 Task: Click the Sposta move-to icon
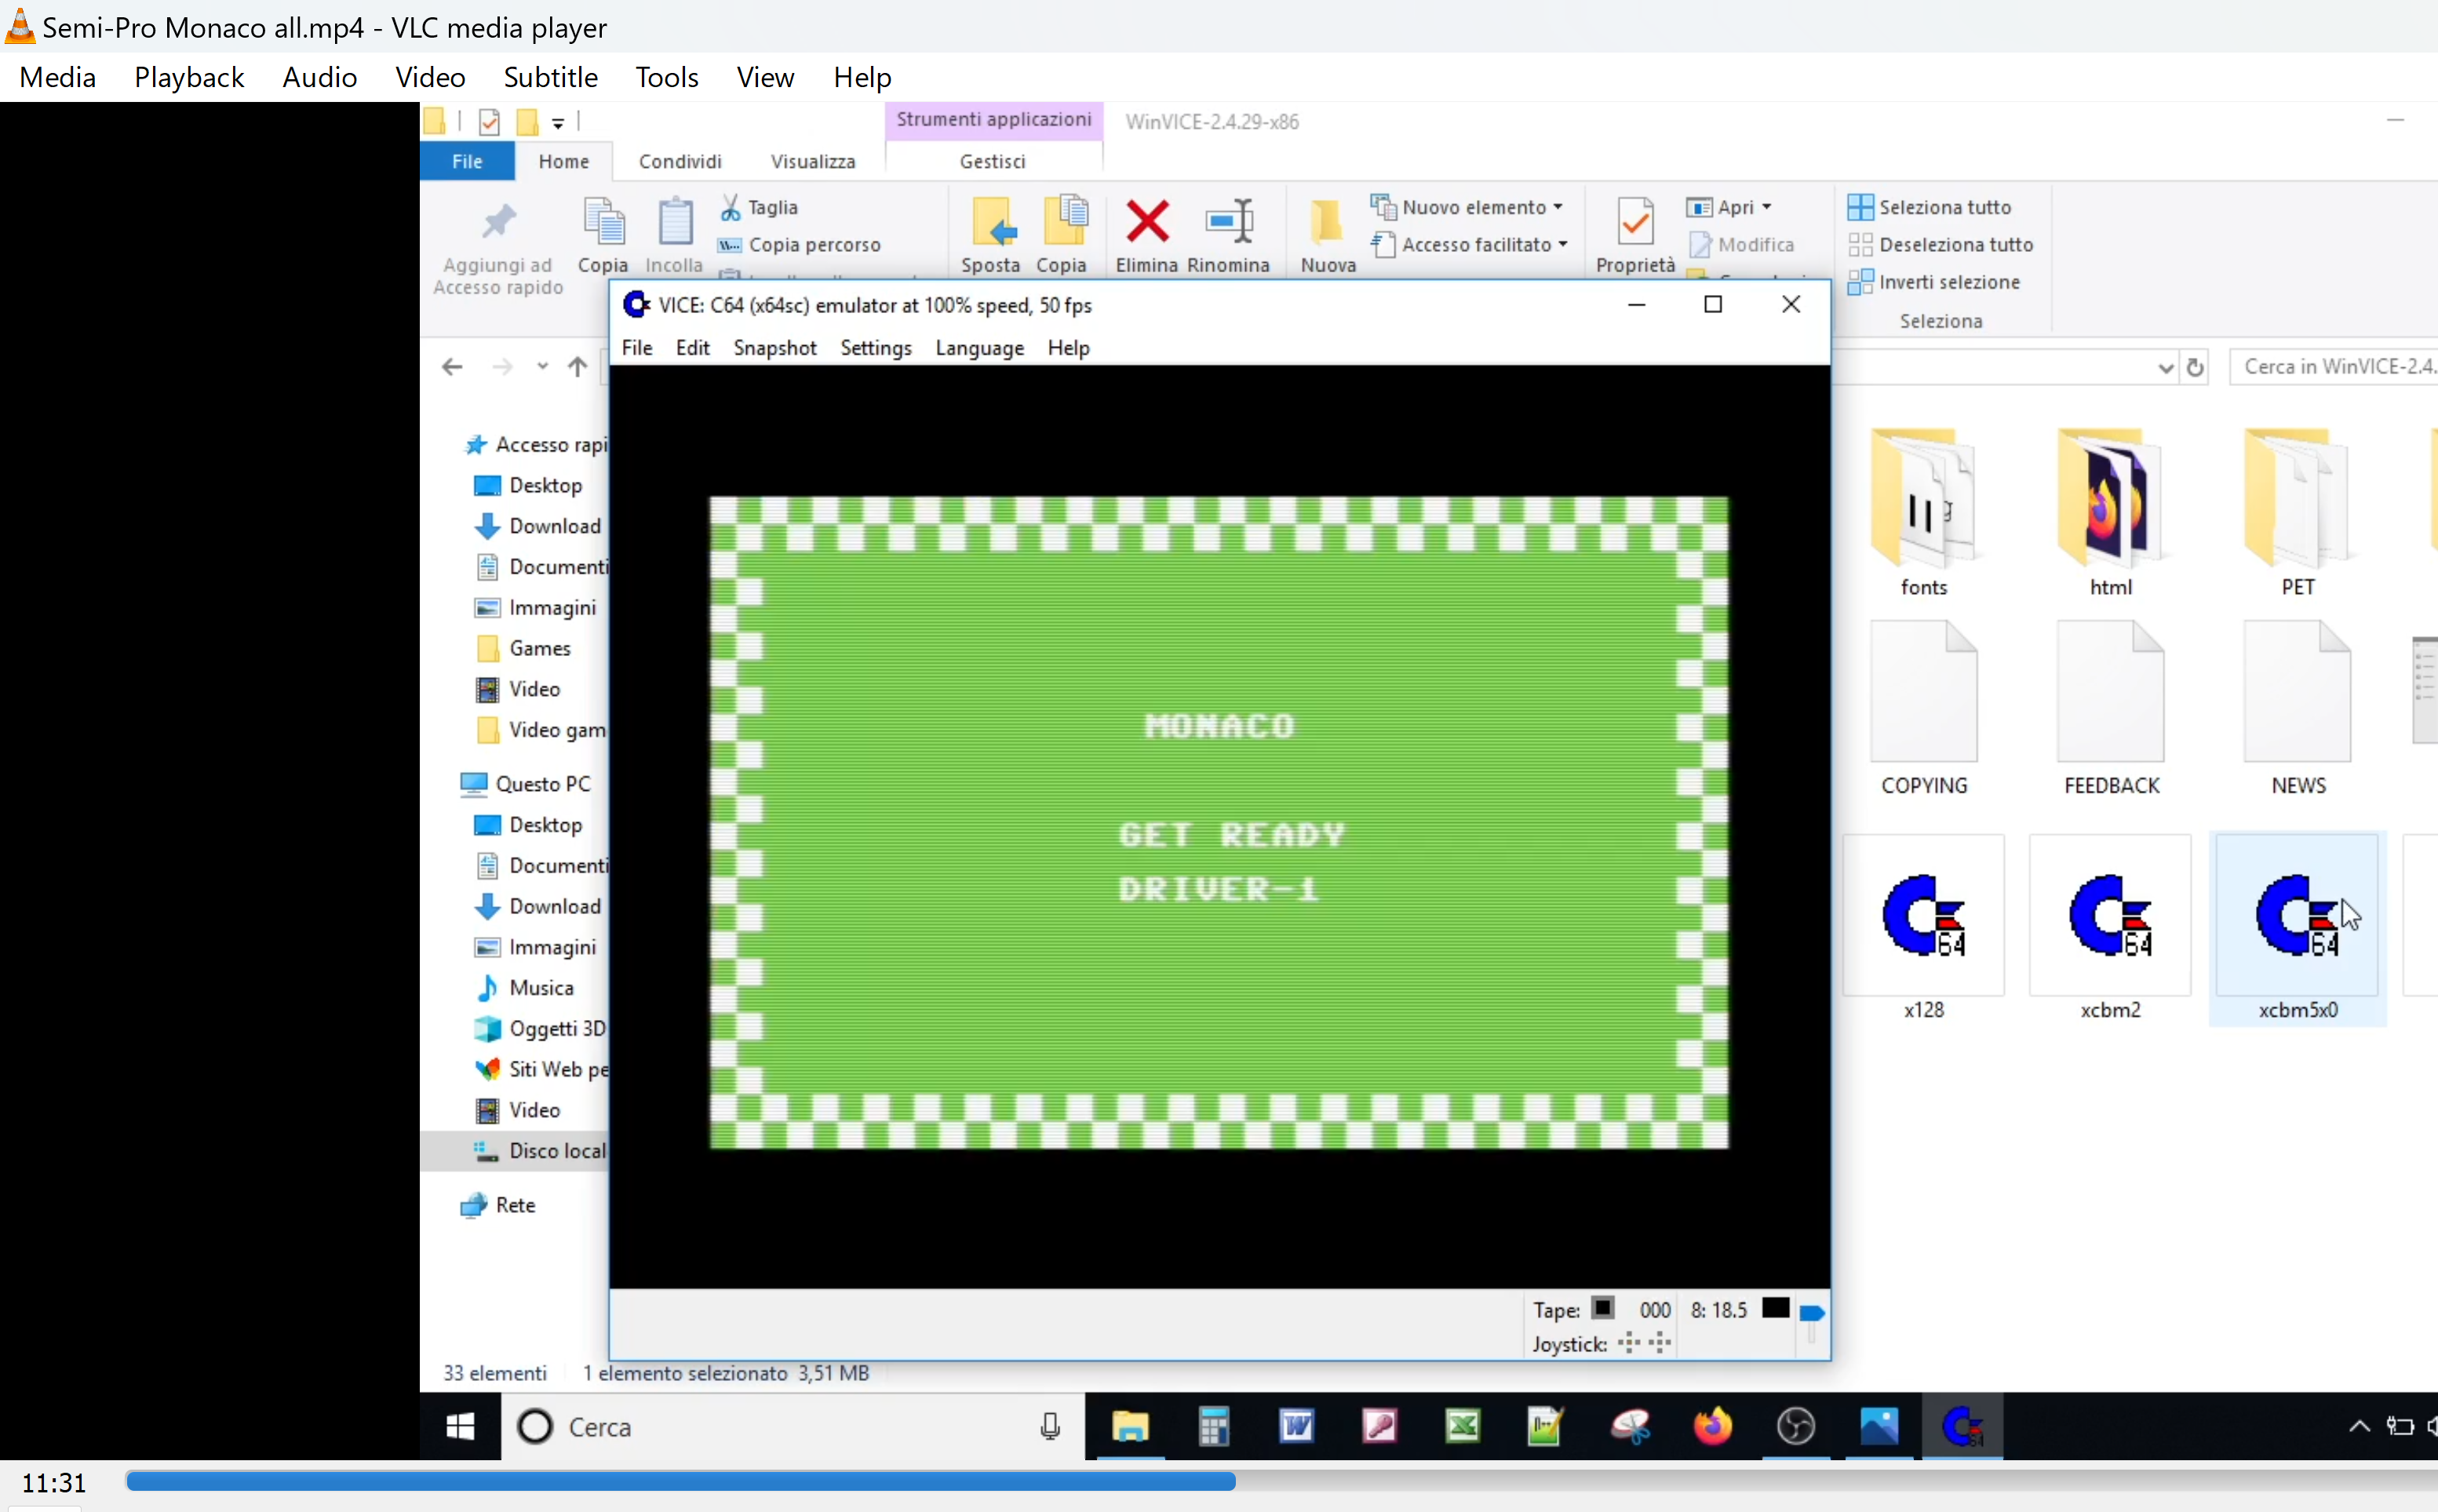click(x=990, y=221)
